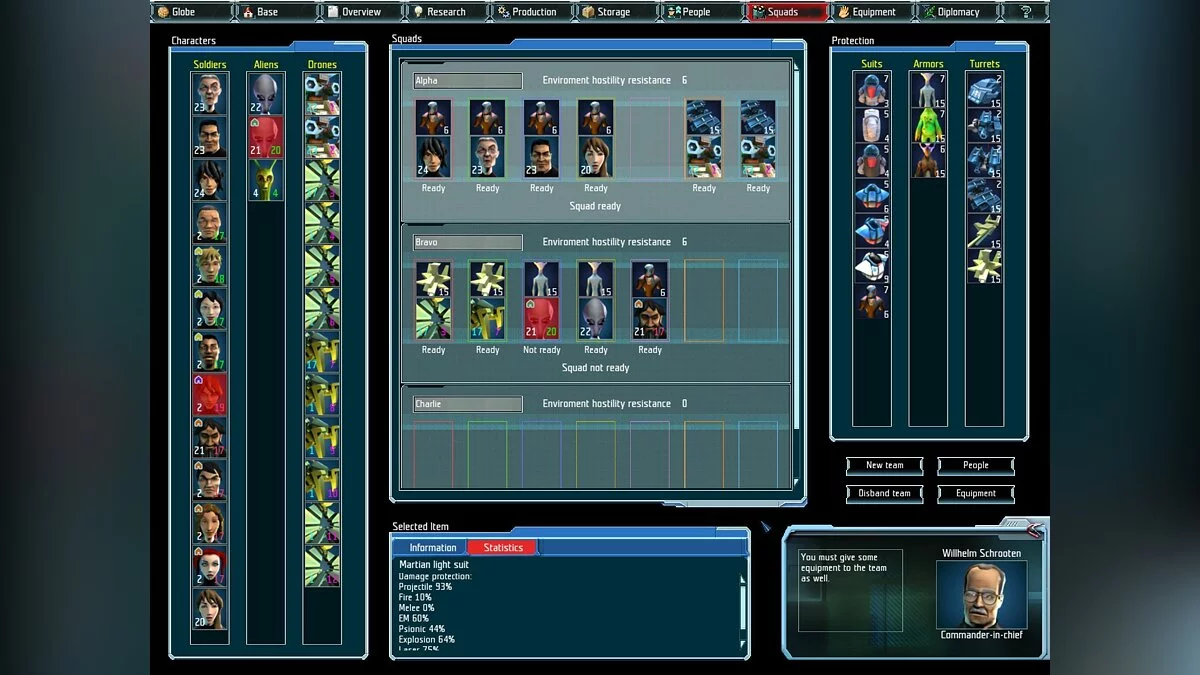
Task: Pick the first soldier portrait in Soldiers list
Action: [x=209, y=93]
